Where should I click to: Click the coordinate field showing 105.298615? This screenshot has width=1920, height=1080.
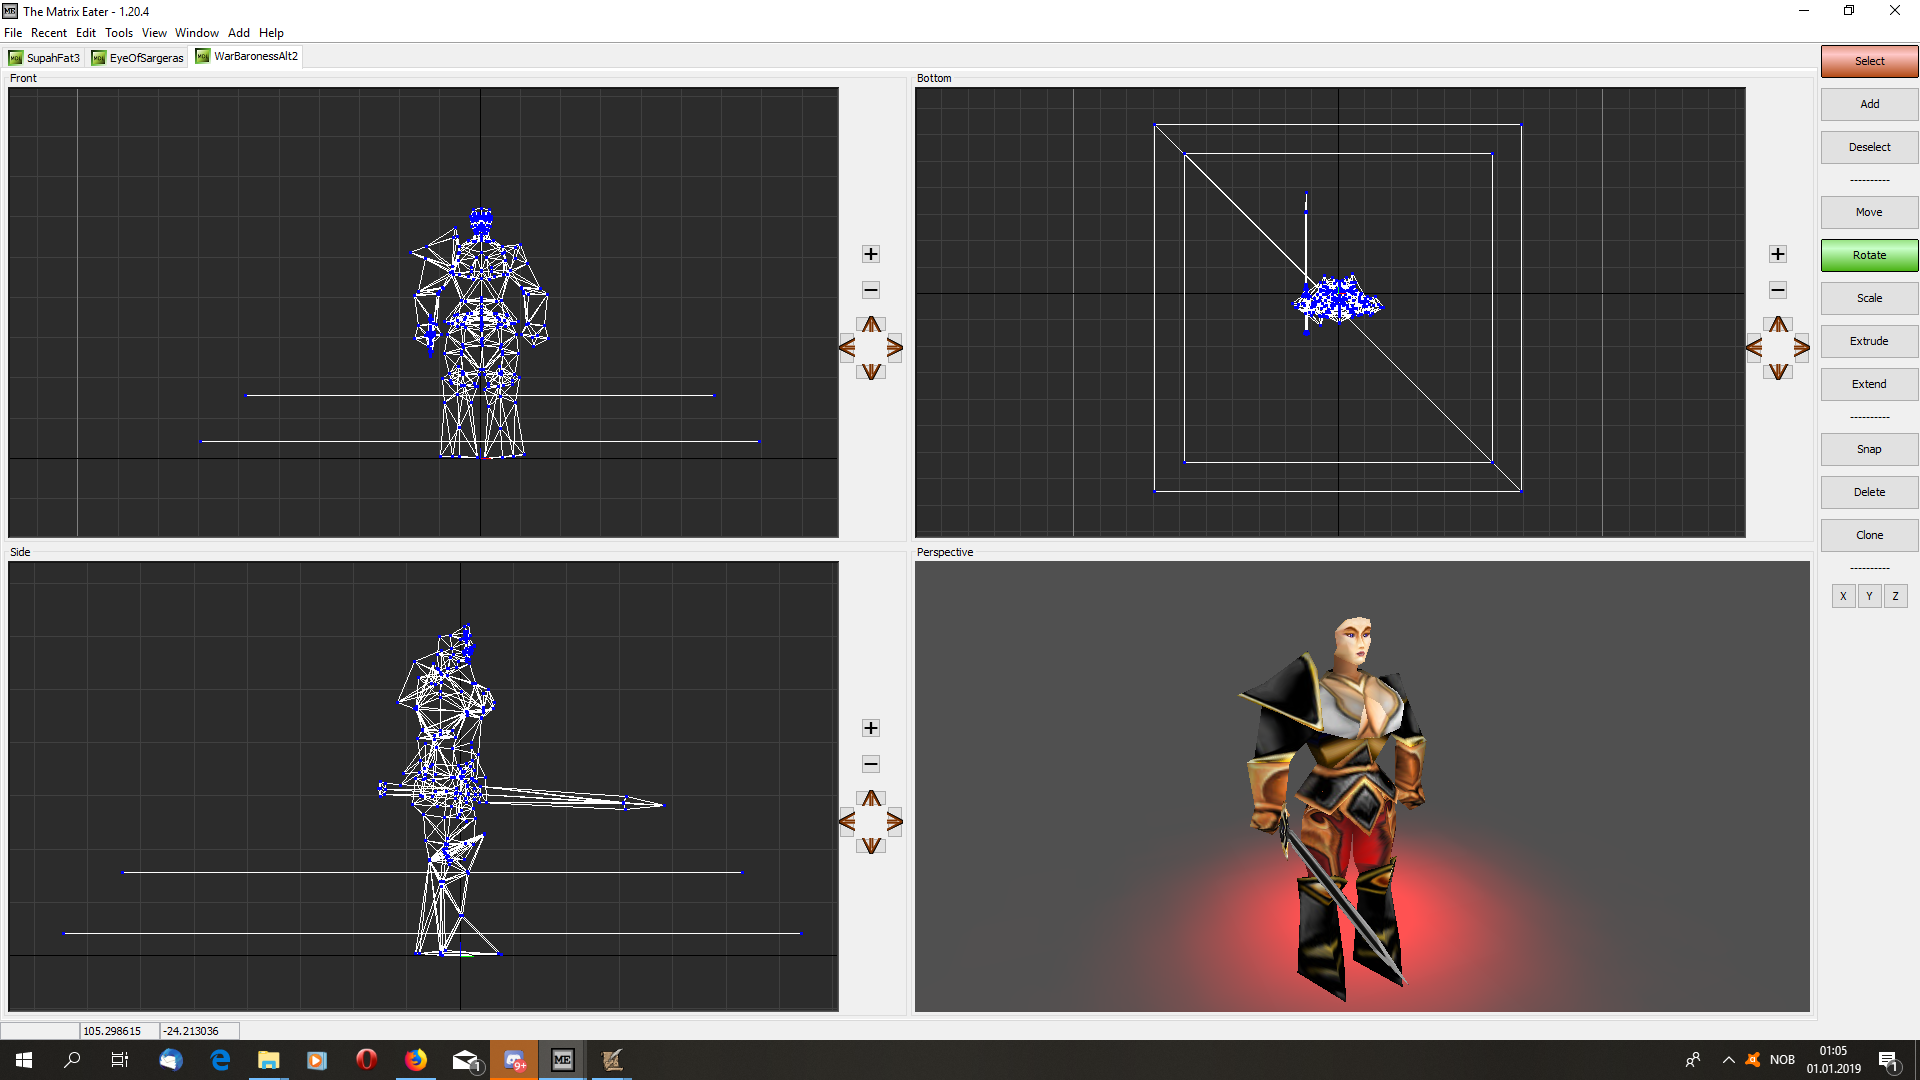pos(119,1031)
